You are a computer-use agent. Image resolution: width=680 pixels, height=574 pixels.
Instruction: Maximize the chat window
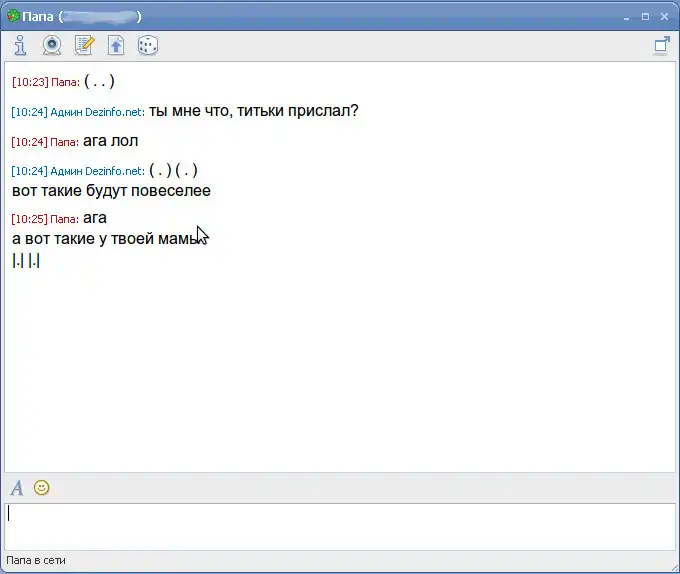(645, 17)
